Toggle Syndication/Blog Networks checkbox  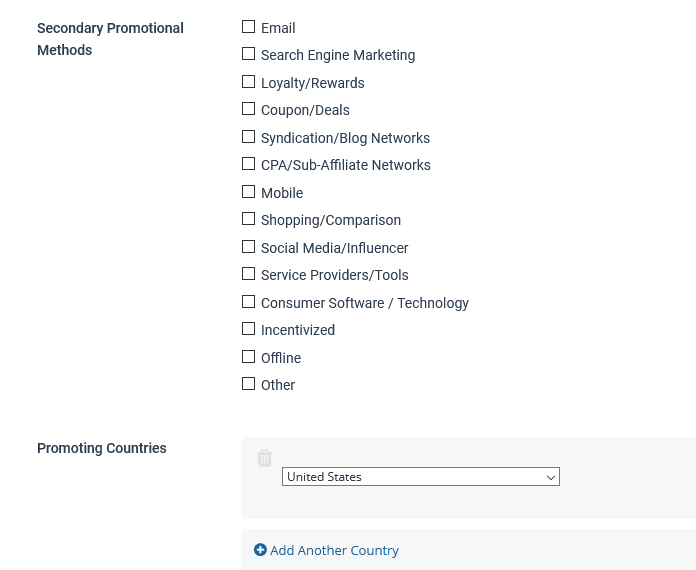point(249,137)
